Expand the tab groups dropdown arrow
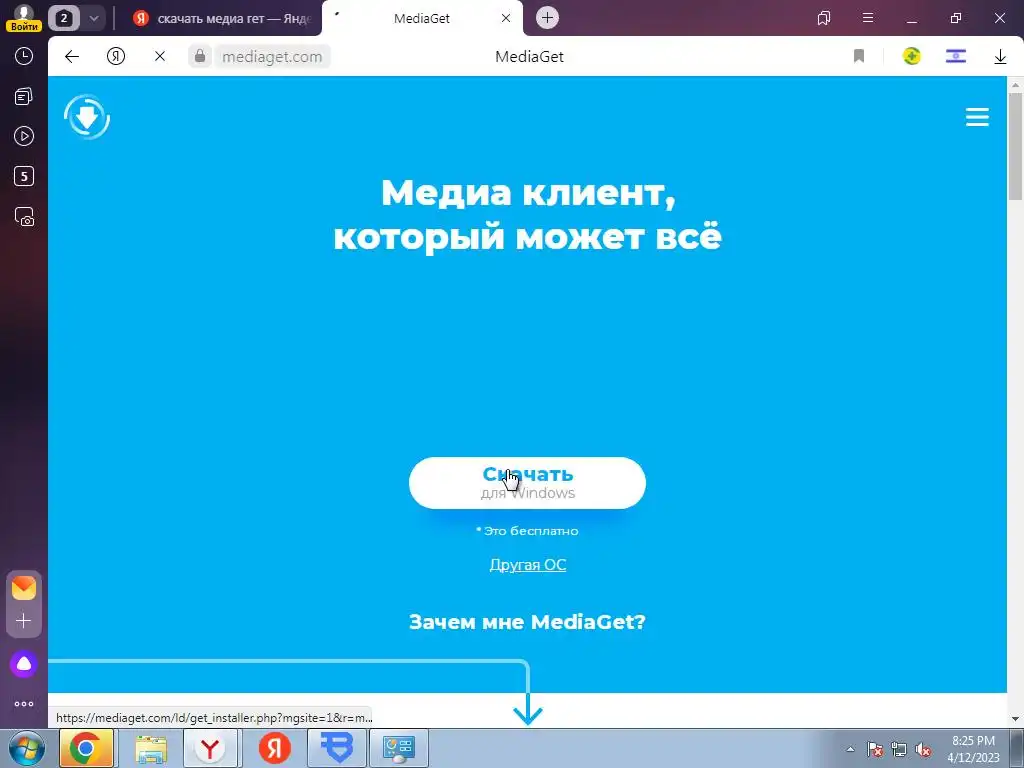 93,18
